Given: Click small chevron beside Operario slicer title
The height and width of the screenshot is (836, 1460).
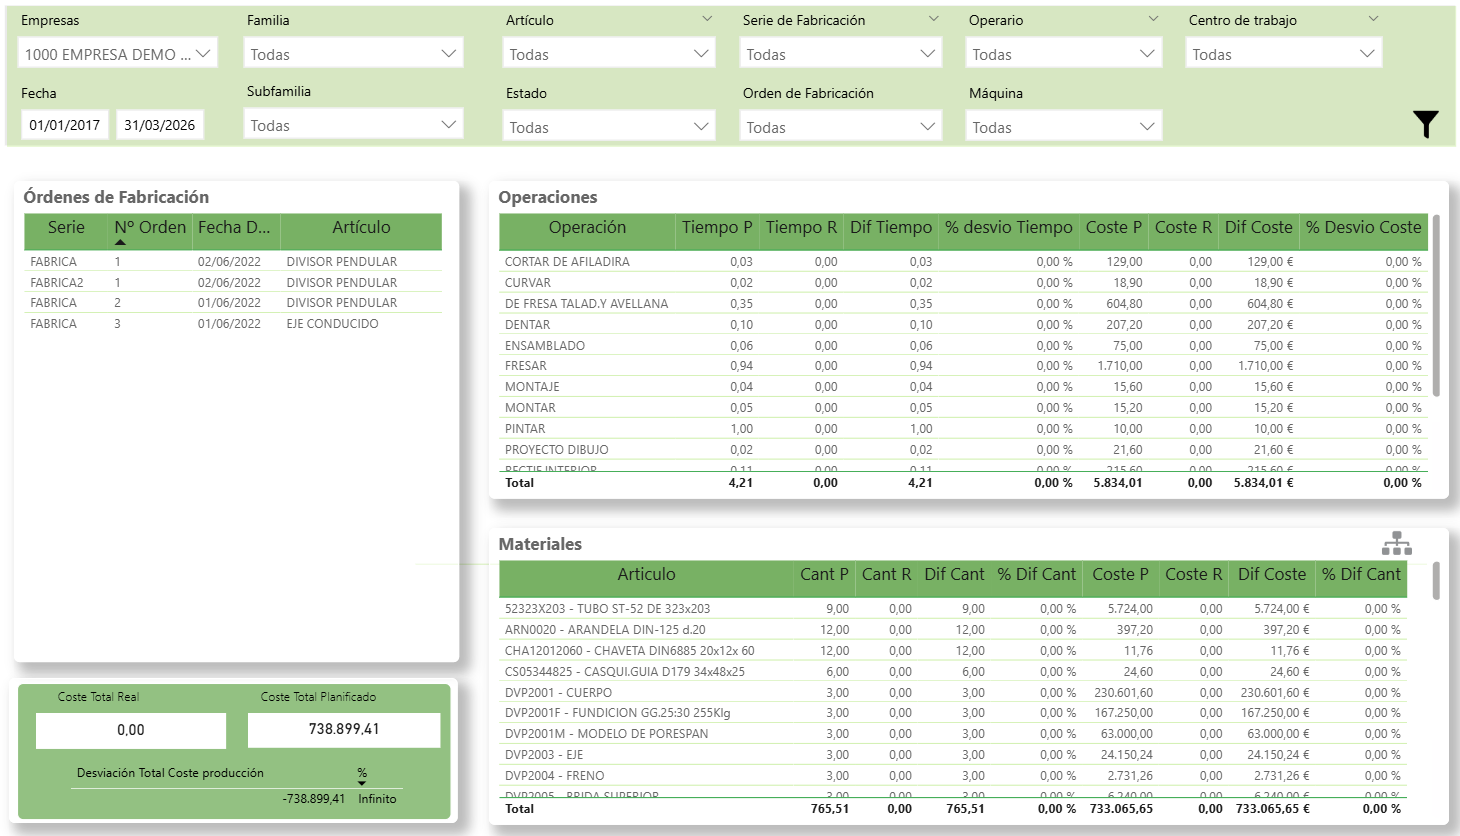Looking at the screenshot, I should coord(1153,19).
